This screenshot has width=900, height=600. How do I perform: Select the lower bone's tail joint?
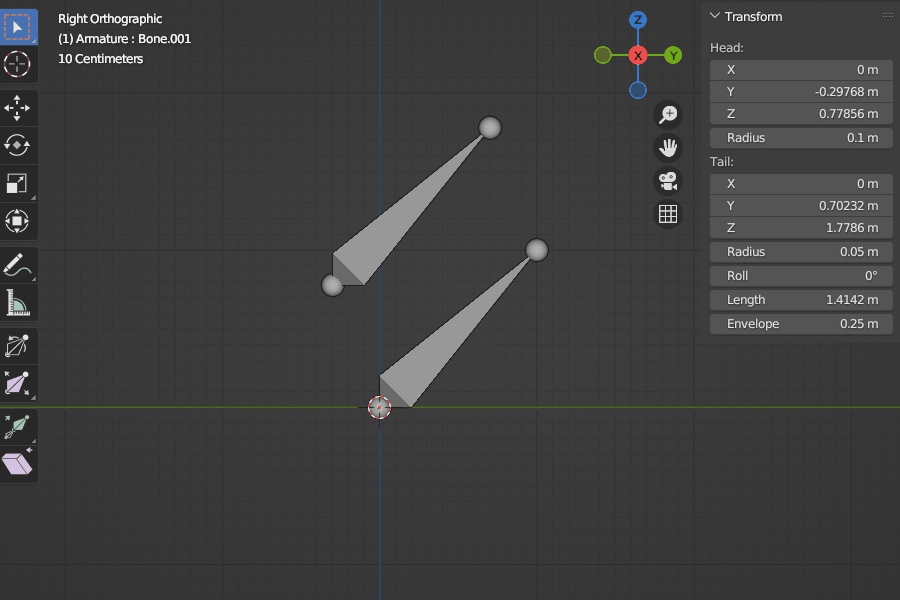(x=537, y=250)
